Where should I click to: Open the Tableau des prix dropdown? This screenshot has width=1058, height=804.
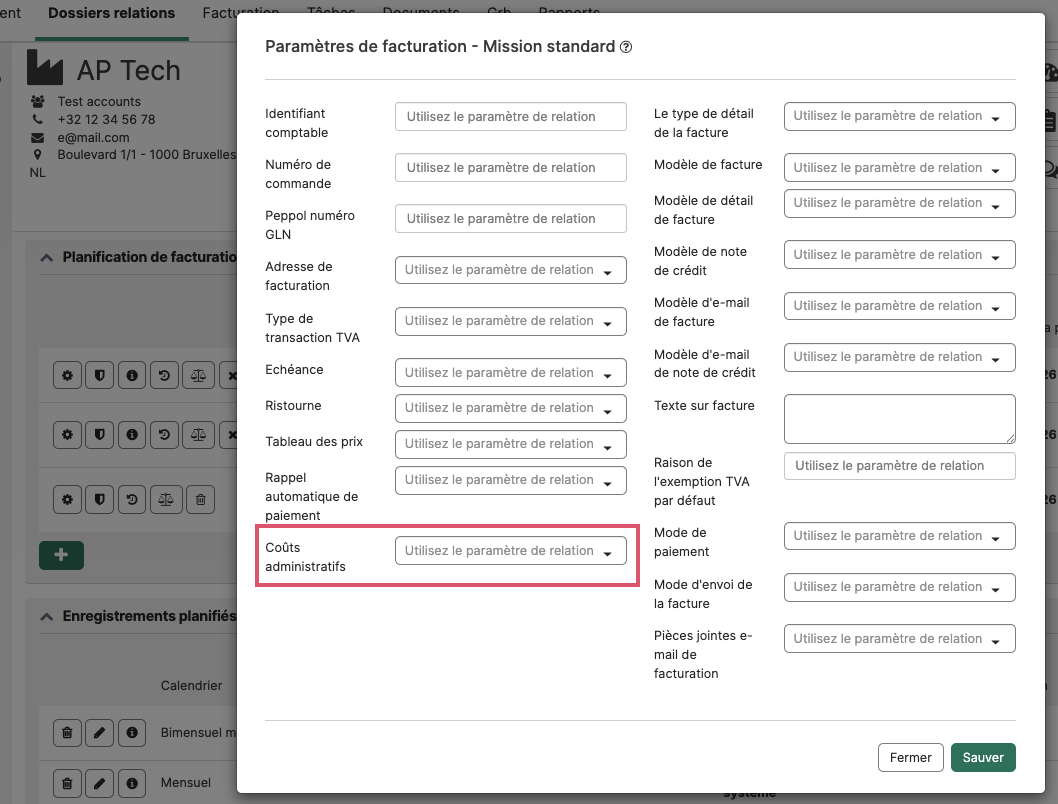(x=511, y=444)
